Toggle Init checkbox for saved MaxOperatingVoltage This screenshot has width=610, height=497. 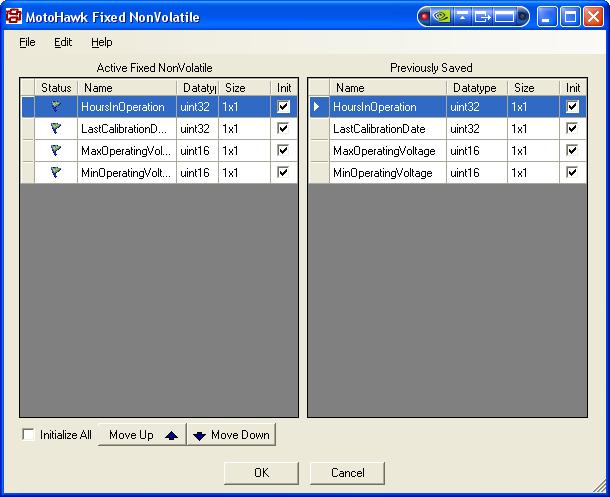pyautogui.click(x=573, y=150)
